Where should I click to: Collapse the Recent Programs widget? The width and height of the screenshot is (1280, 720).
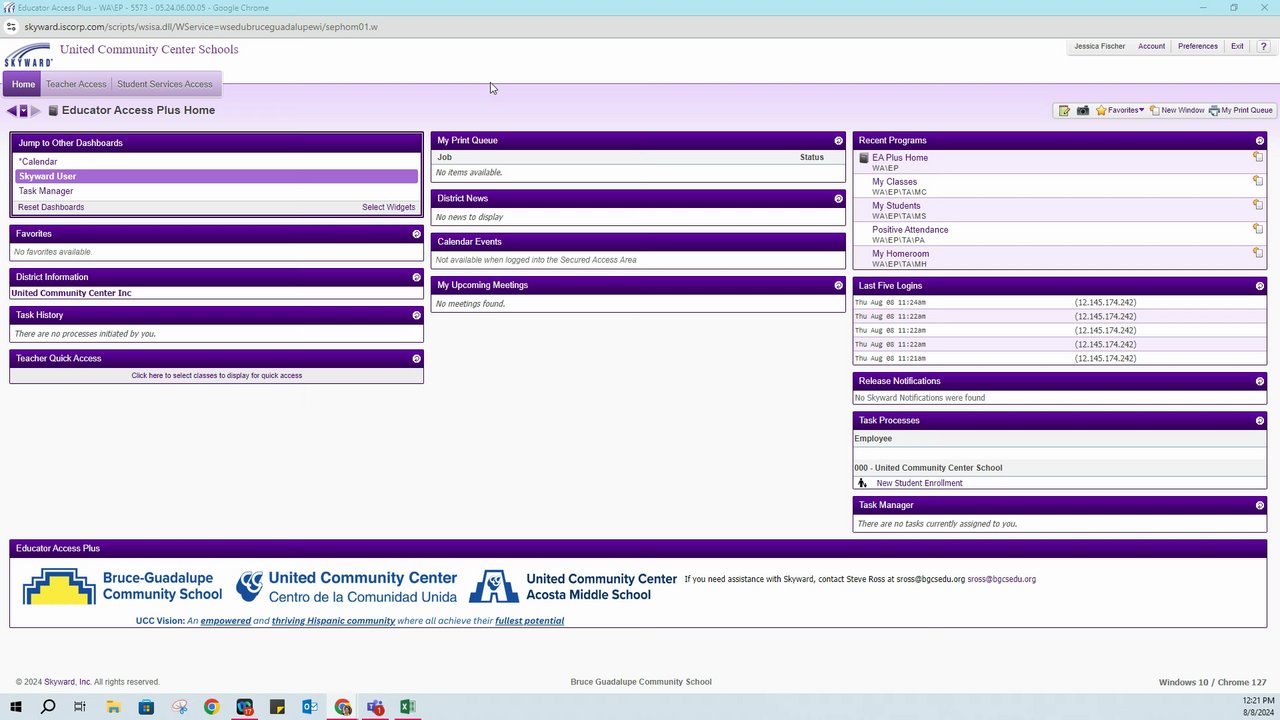[x=1260, y=141]
